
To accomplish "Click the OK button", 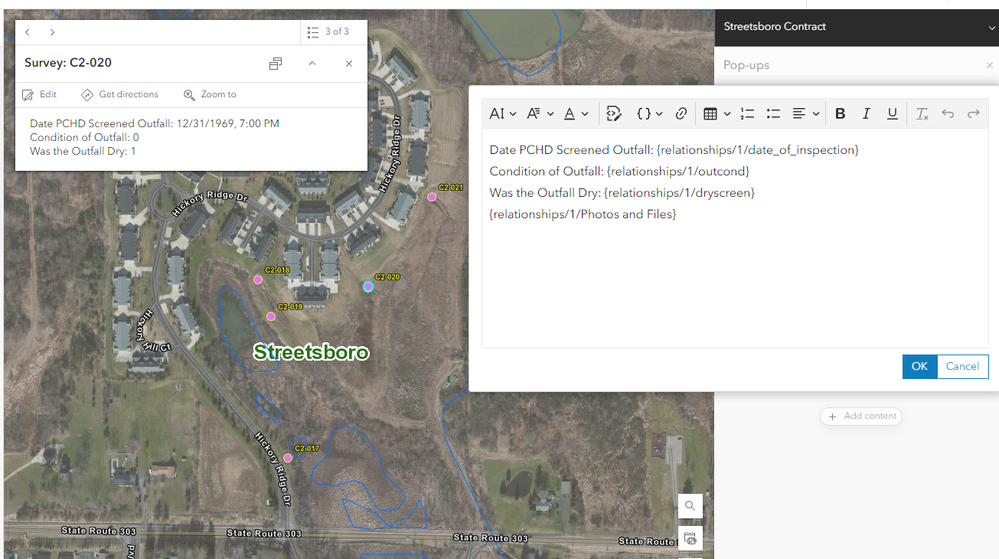I will pos(919,367).
